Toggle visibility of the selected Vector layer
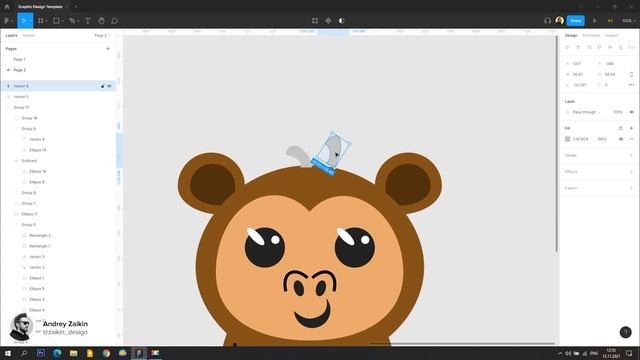The width and height of the screenshot is (640, 360). 109,86
